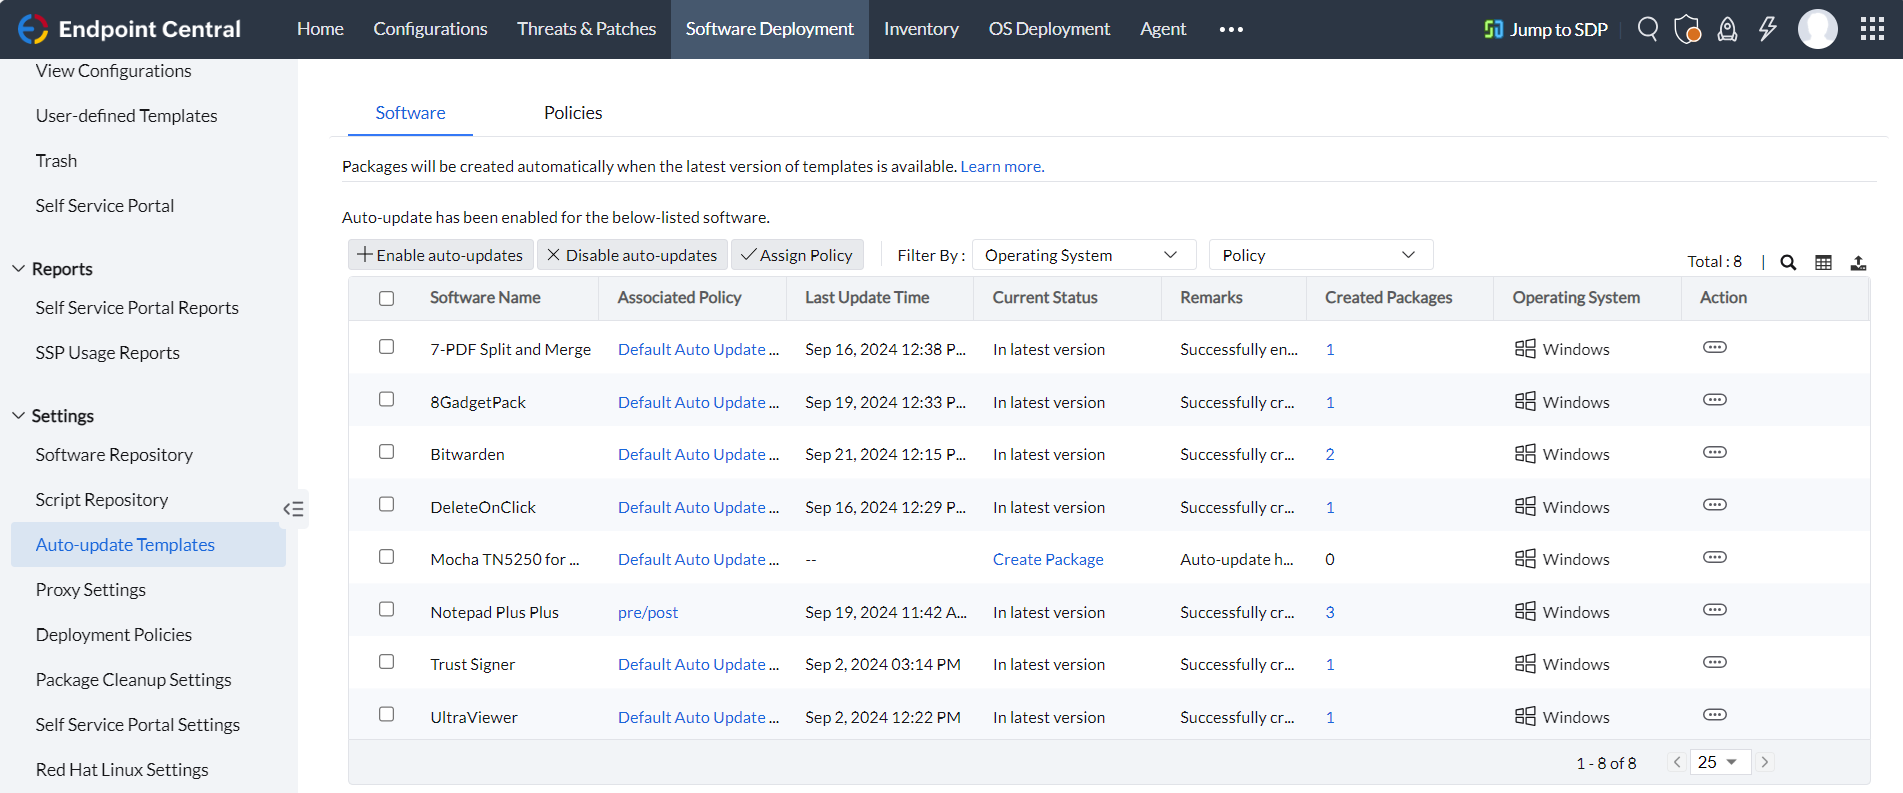This screenshot has width=1903, height=793.
Task: Select the Notepad Plus Plus row checkbox
Action: point(387,610)
